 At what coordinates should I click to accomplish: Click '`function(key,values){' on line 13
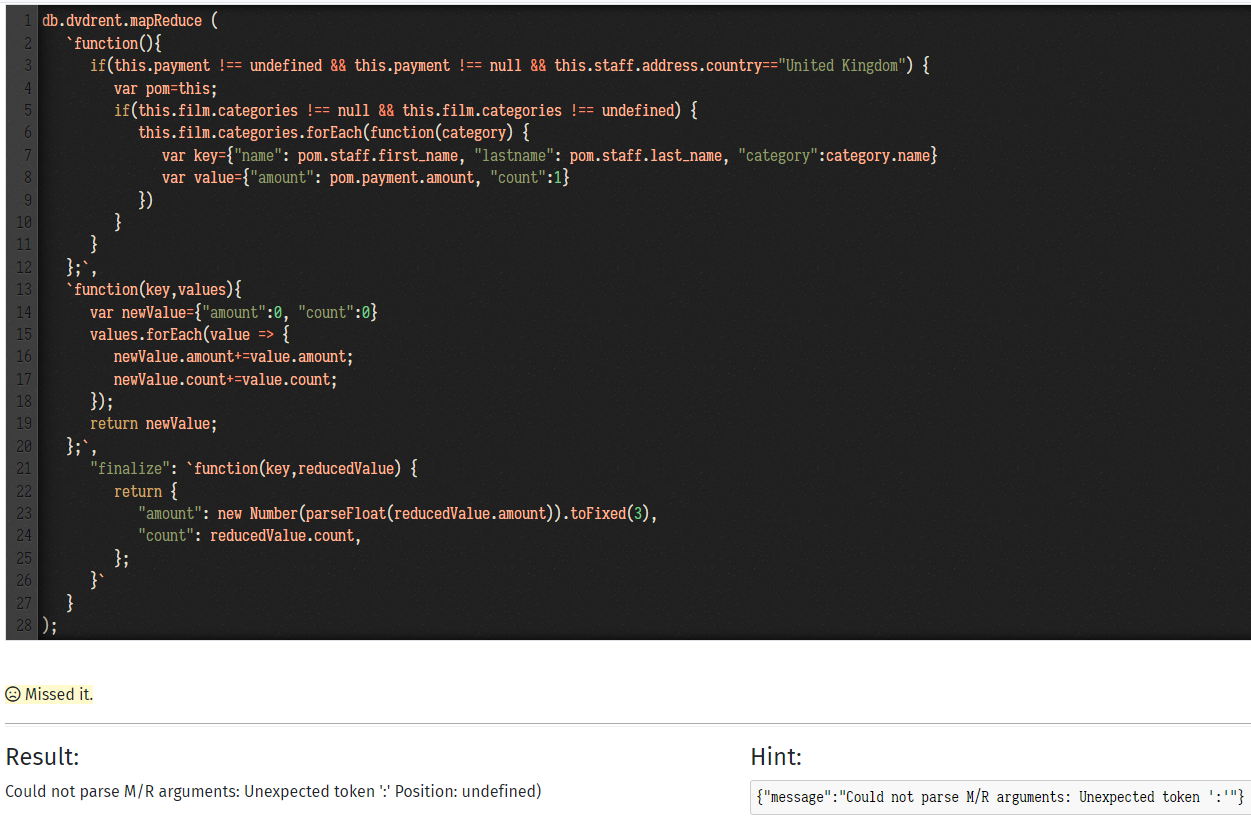(154, 289)
